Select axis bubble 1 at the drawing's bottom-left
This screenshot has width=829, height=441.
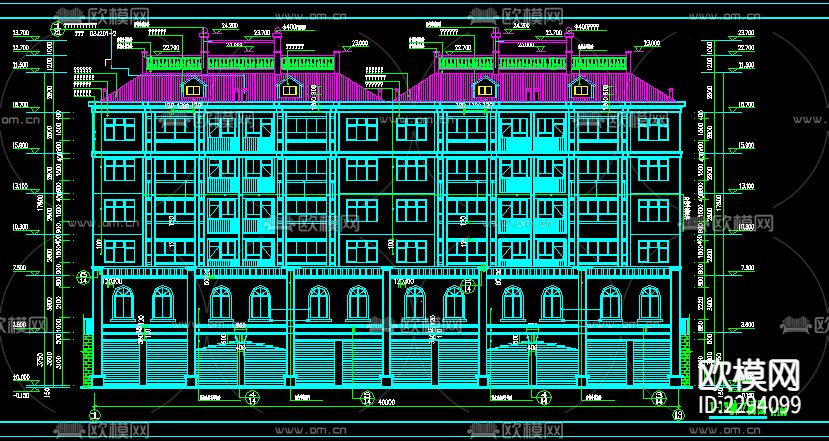tap(94, 415)
